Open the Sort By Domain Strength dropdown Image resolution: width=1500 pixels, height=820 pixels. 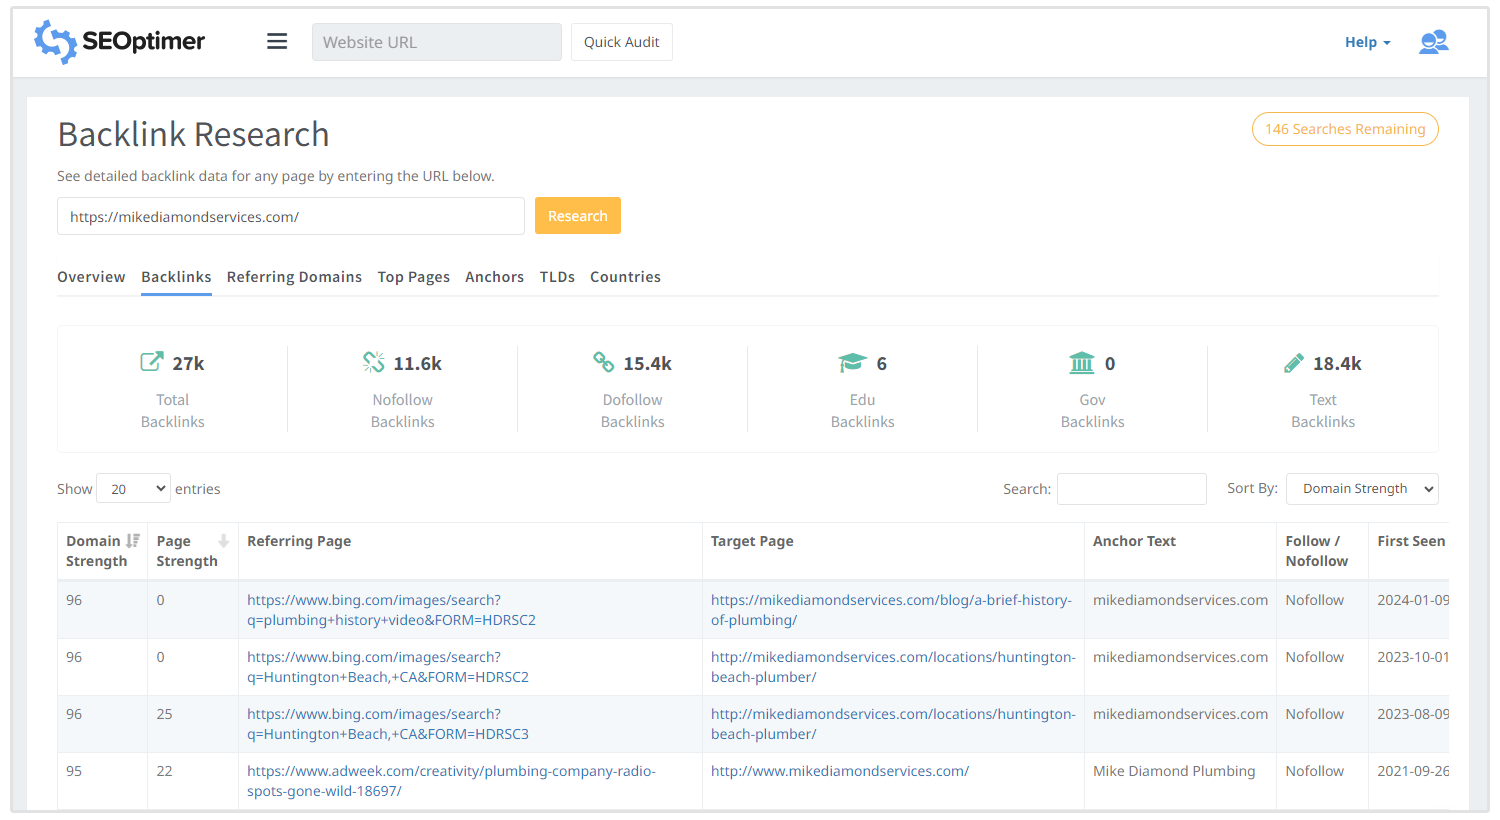(1361, 489)
